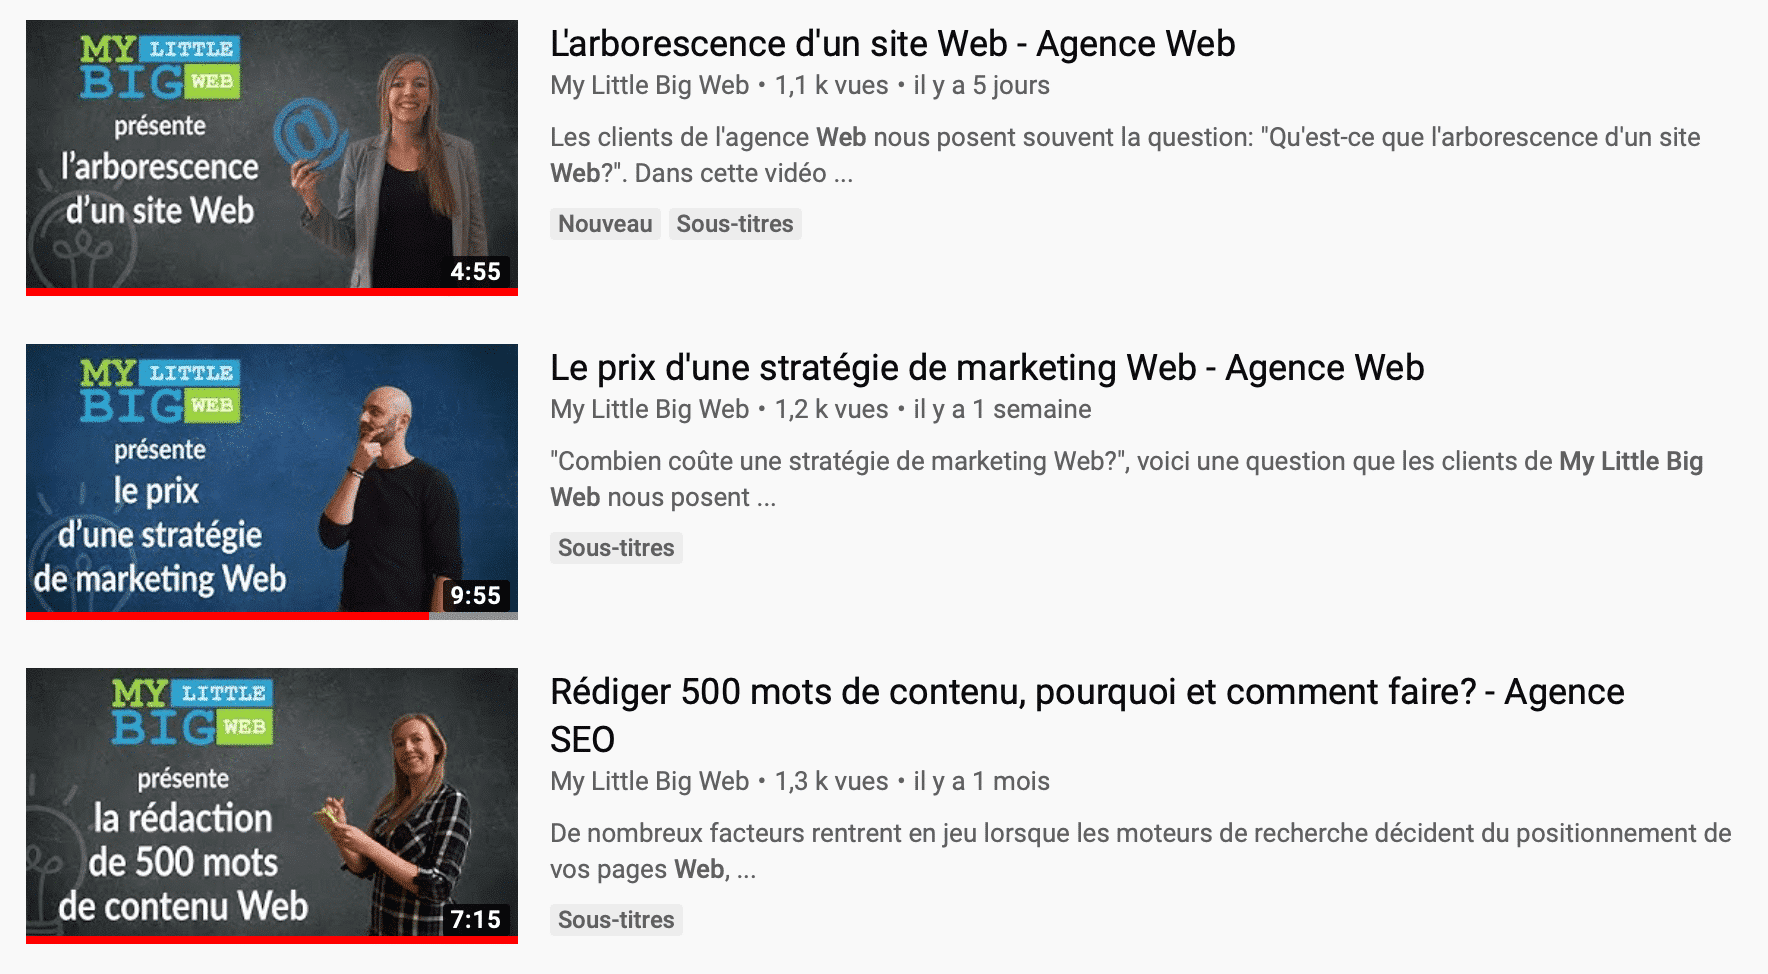This screenshot has height=974, width=1768.
Task: Click the Nouveau badge
Action: click(x=605, y=224)
